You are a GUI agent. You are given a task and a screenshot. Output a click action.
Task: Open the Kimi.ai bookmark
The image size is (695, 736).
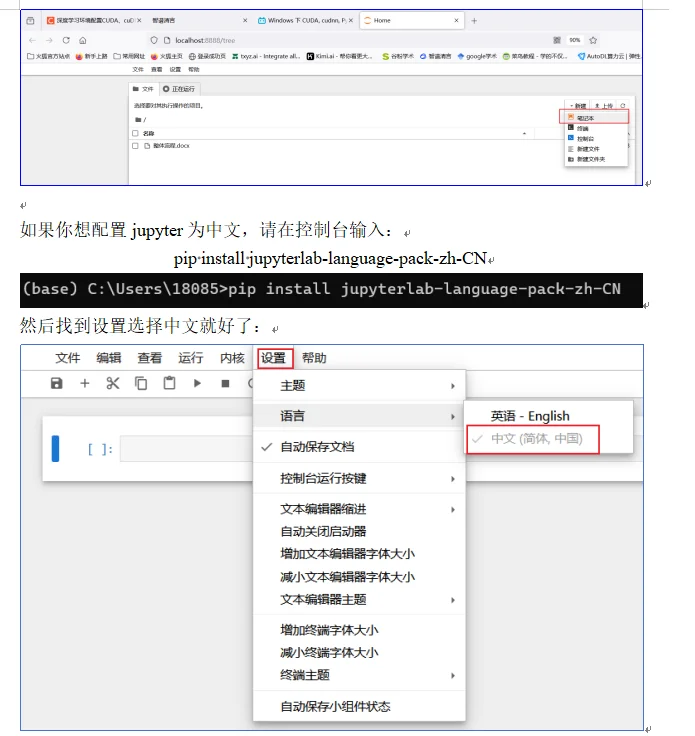pyautogui.click(x=340, y=56)
